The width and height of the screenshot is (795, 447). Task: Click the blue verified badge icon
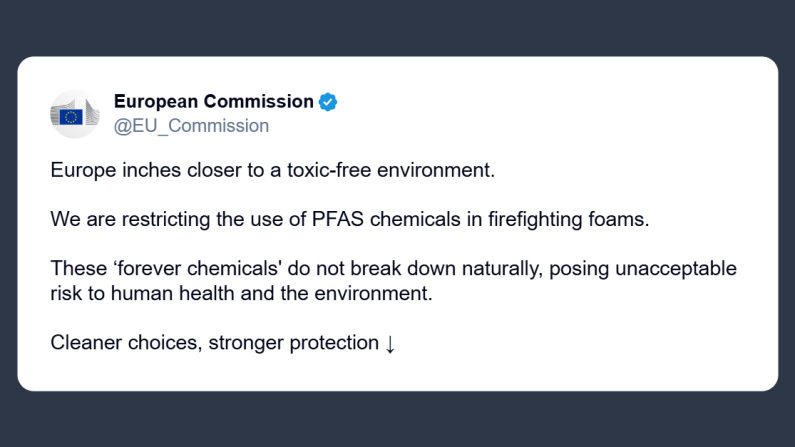(328, 102)
